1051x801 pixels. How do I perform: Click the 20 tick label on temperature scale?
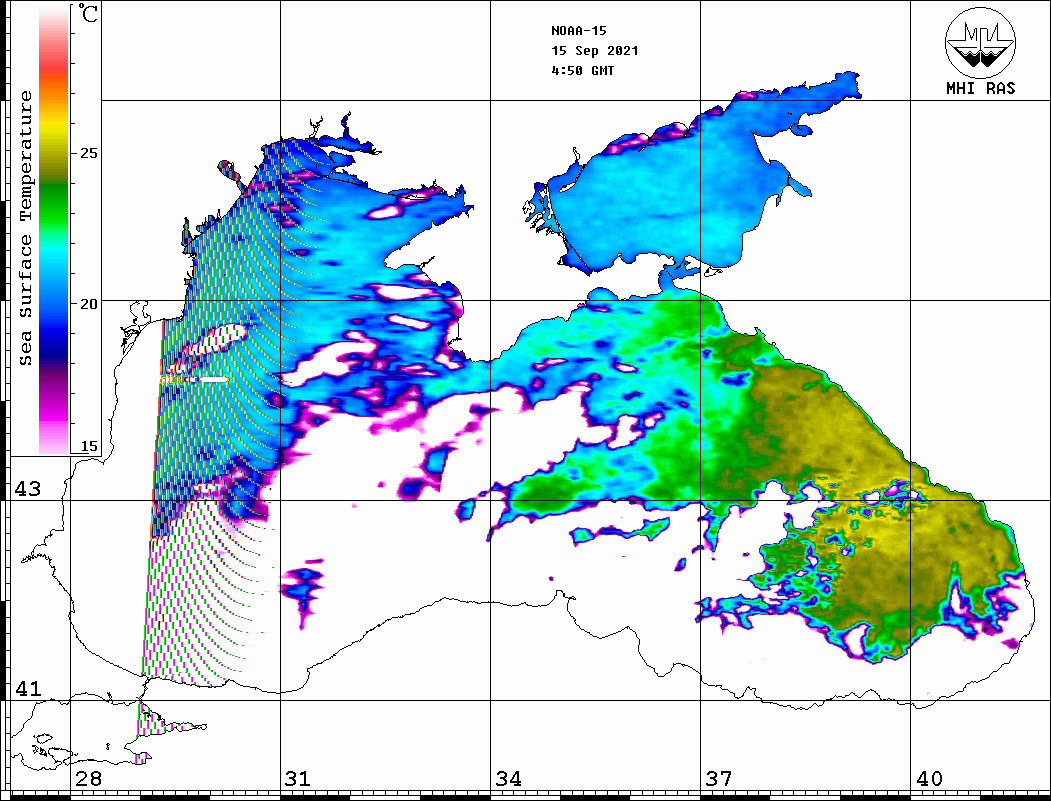tap(89, 303)
